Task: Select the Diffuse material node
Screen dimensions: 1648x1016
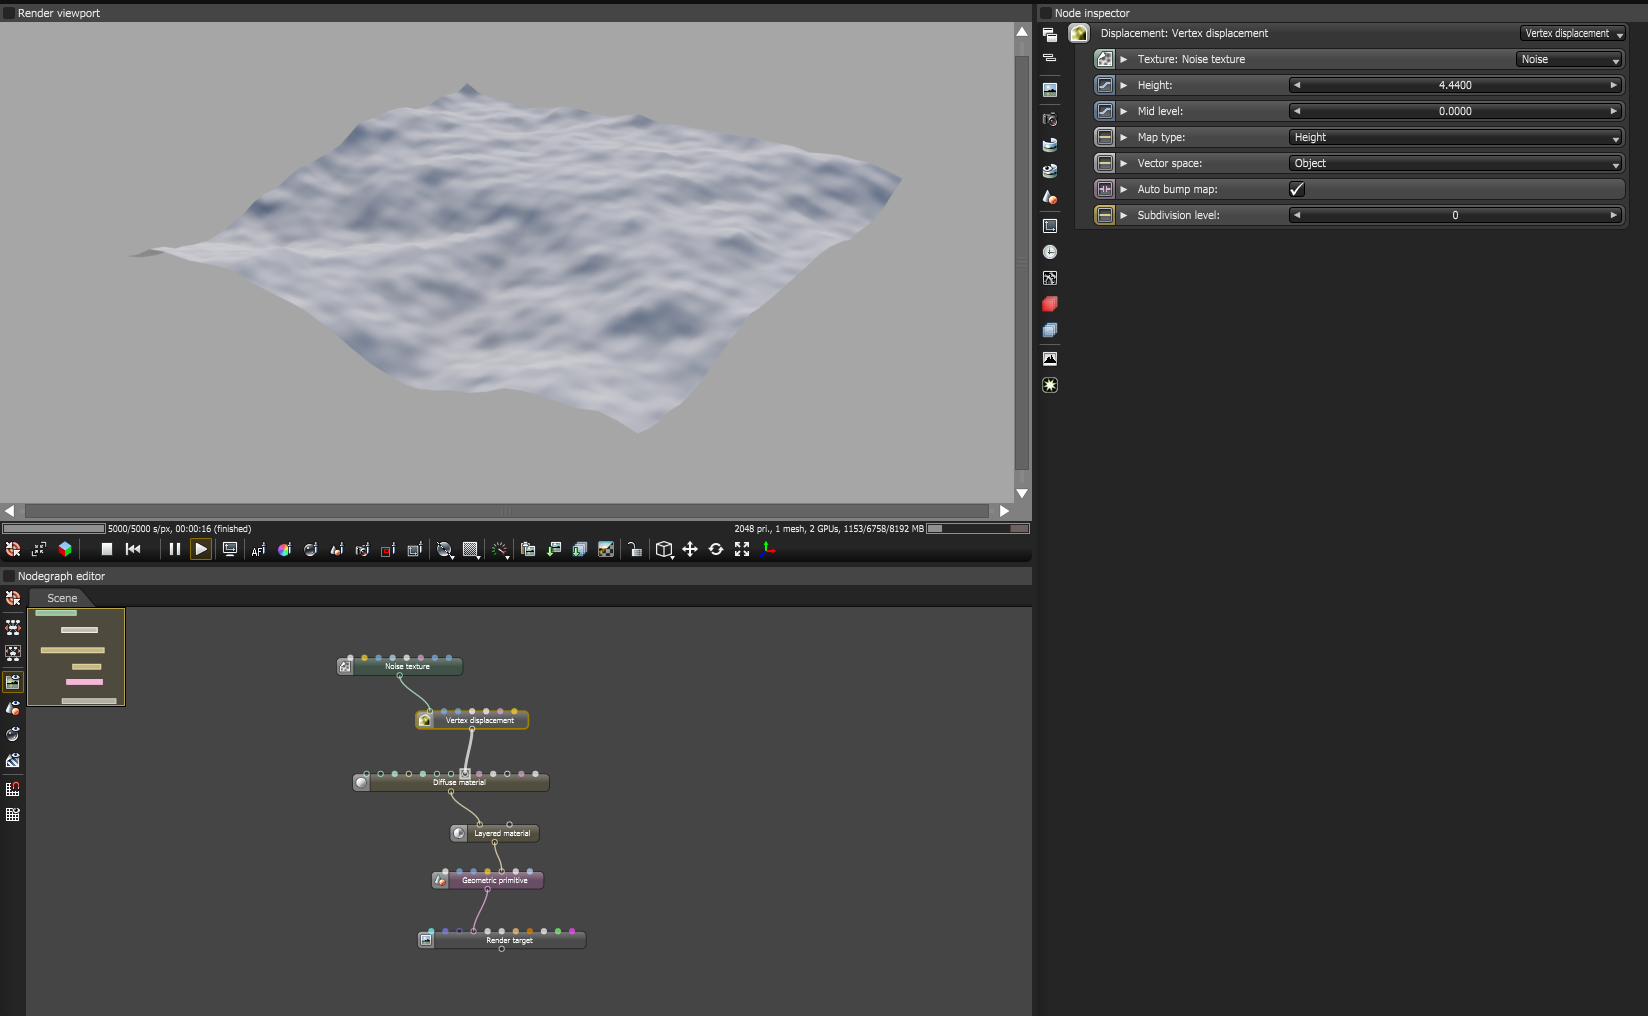Action: (x=451, y=782)
